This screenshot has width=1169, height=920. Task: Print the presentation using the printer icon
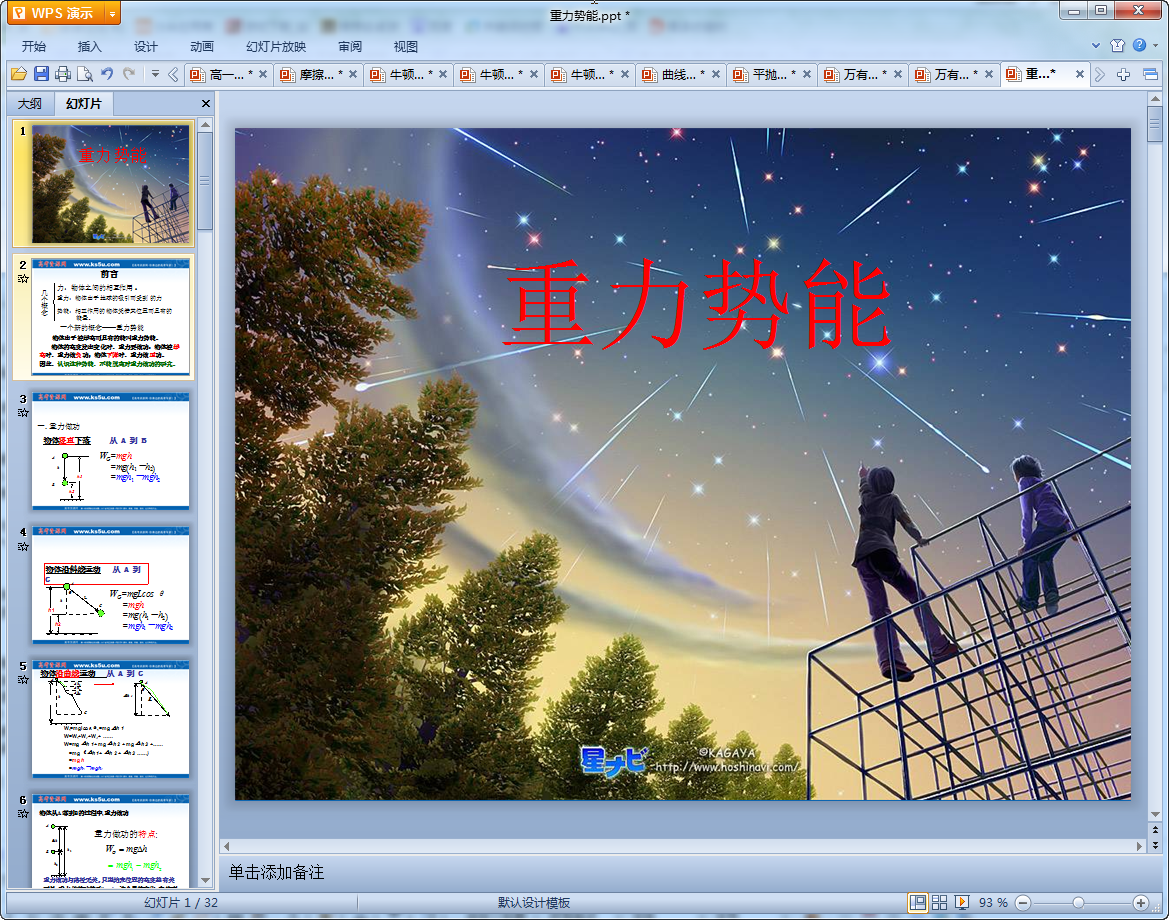point(63,74)
